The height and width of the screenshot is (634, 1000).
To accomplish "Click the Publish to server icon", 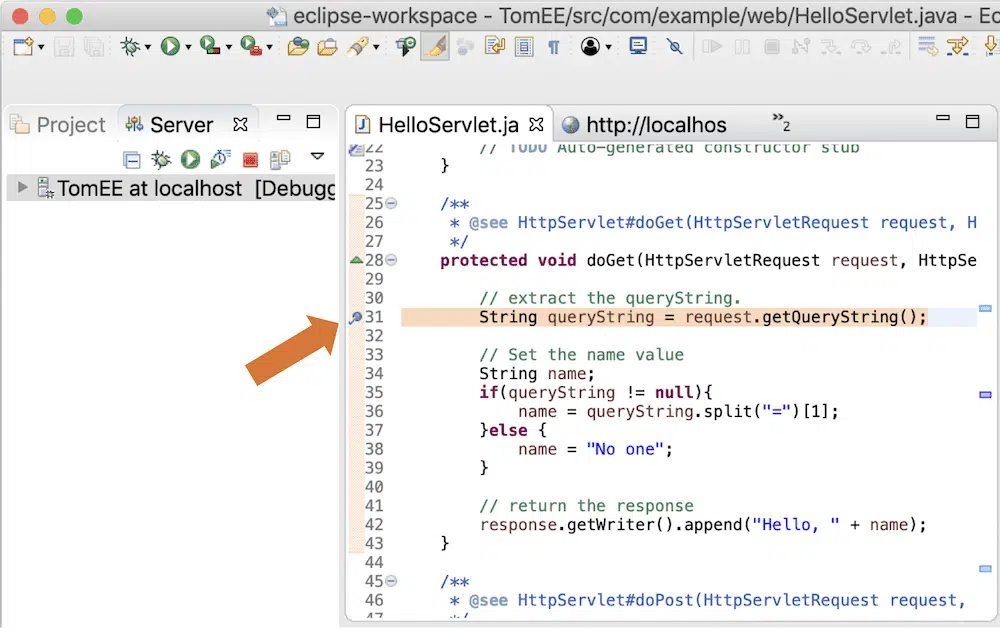I will [x=280, y=160].
